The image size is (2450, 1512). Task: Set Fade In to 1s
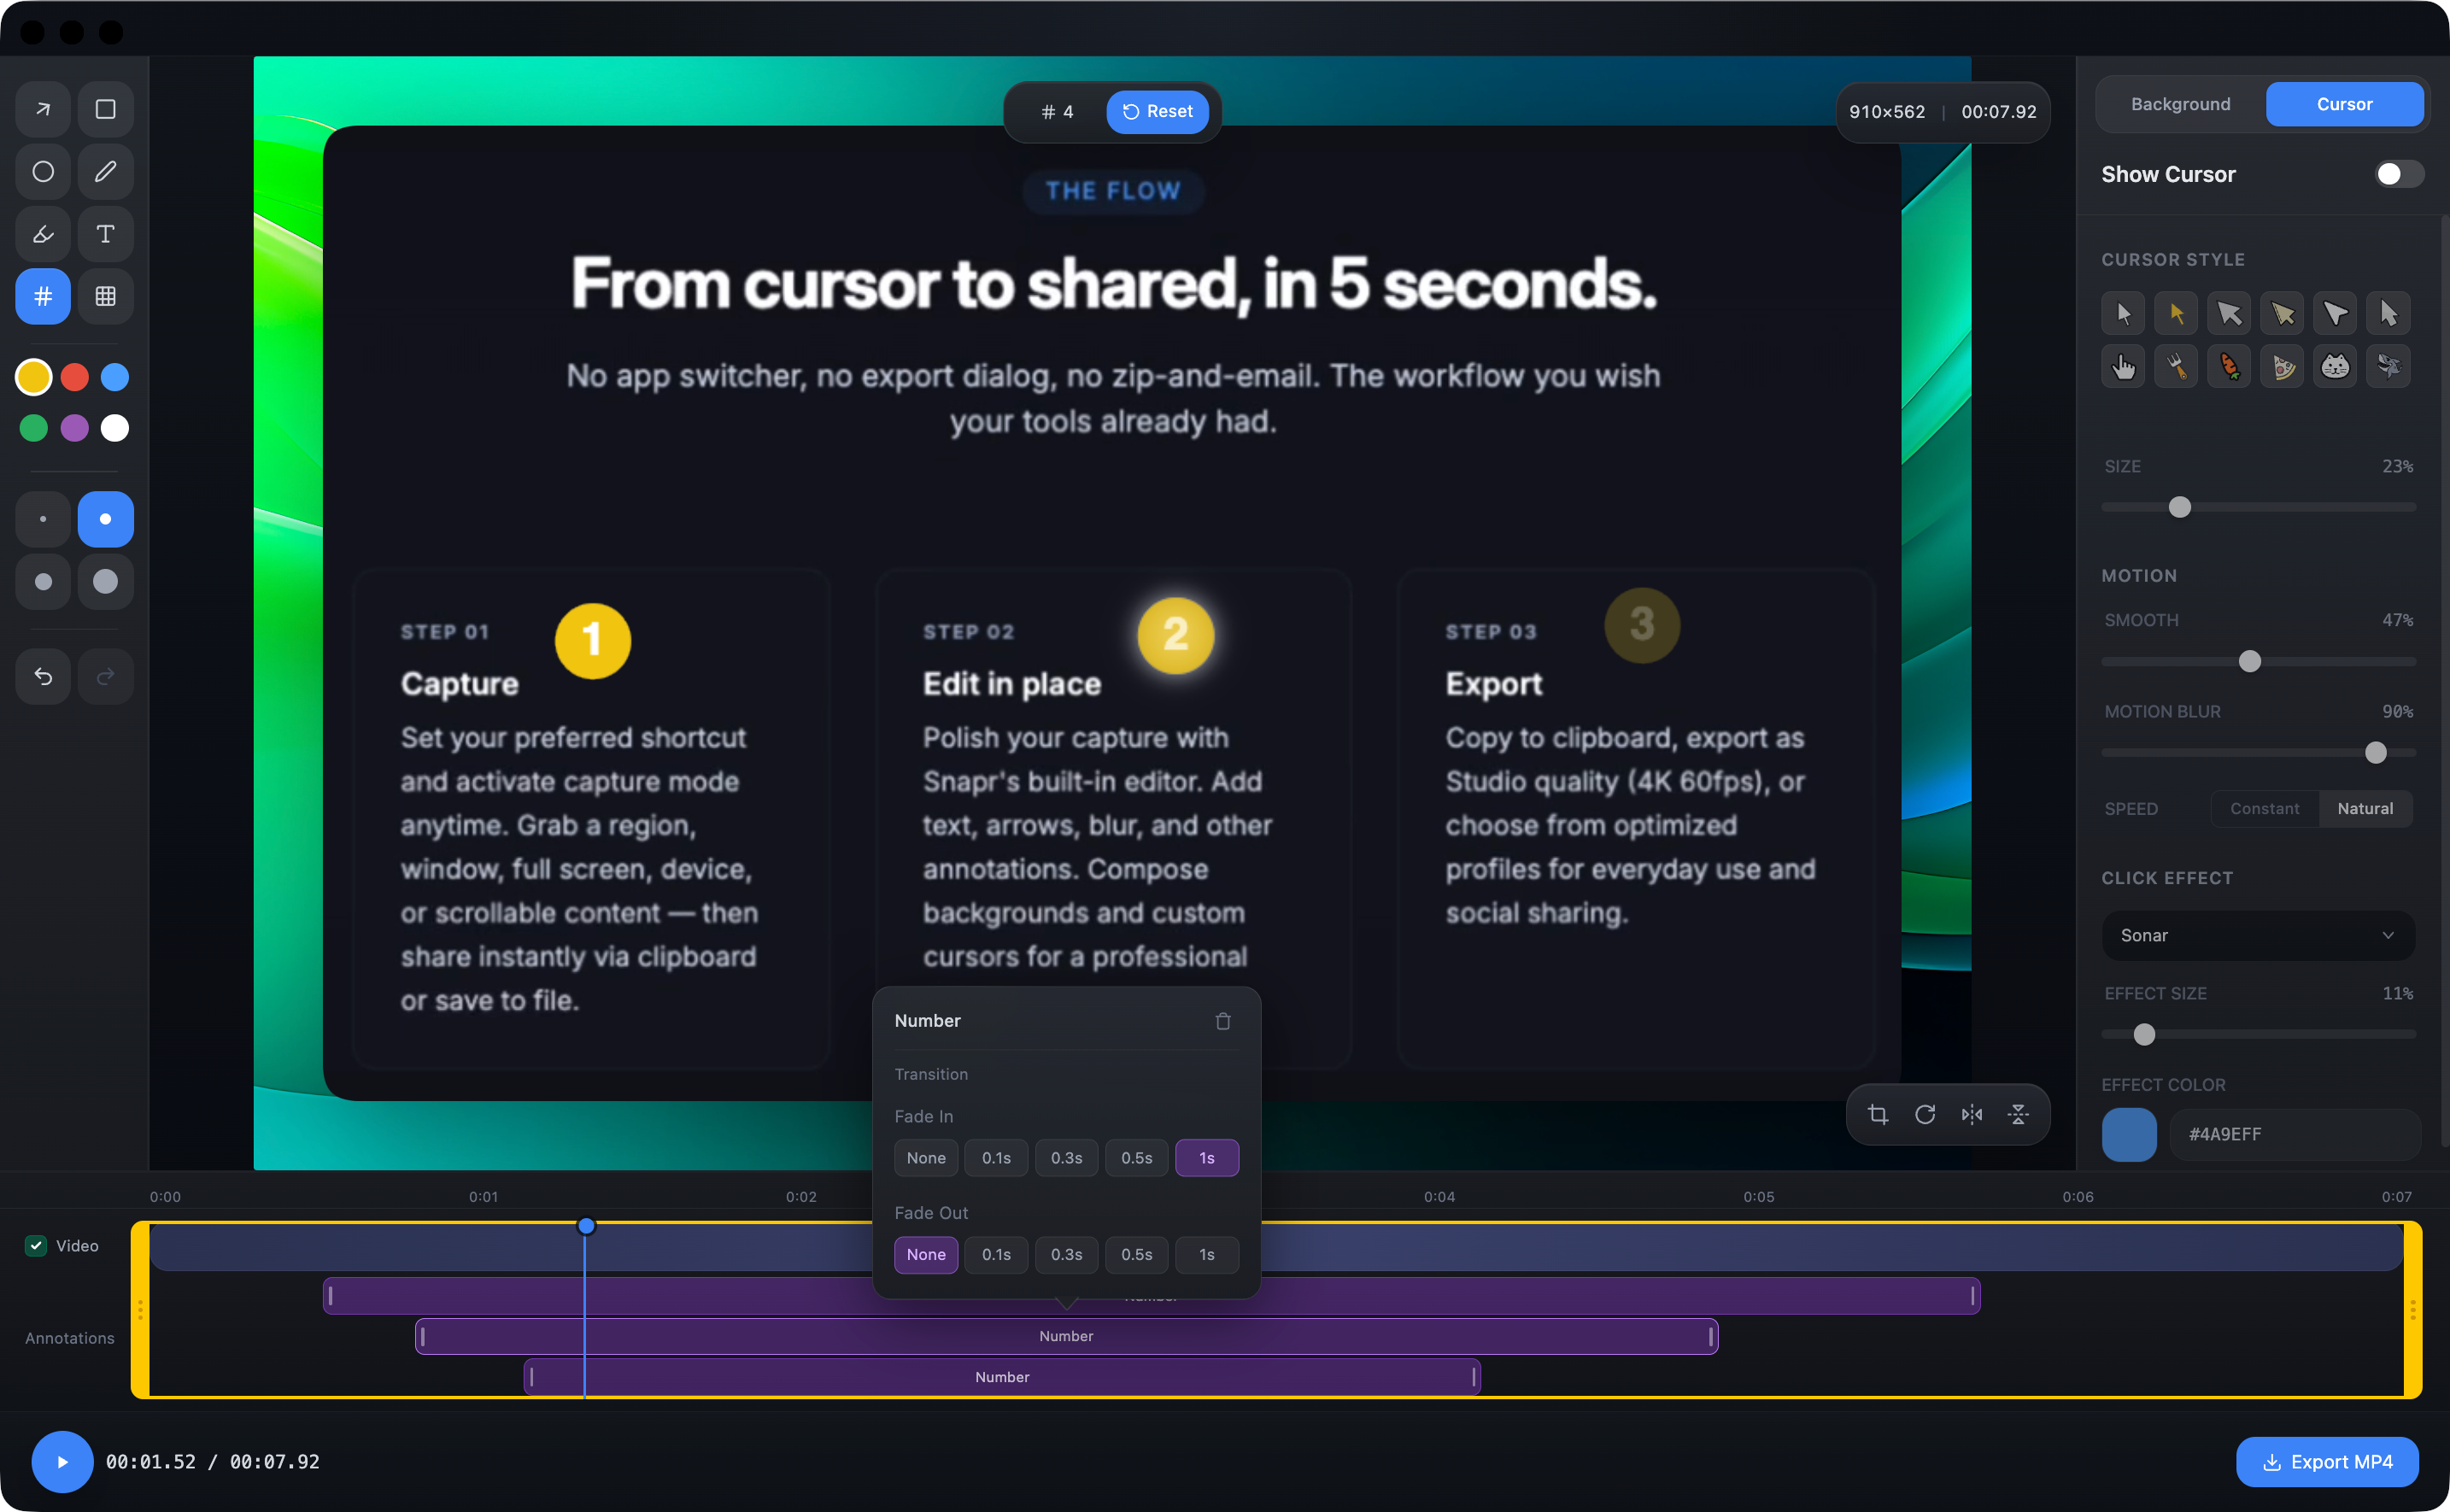tap(1207, 1158)
